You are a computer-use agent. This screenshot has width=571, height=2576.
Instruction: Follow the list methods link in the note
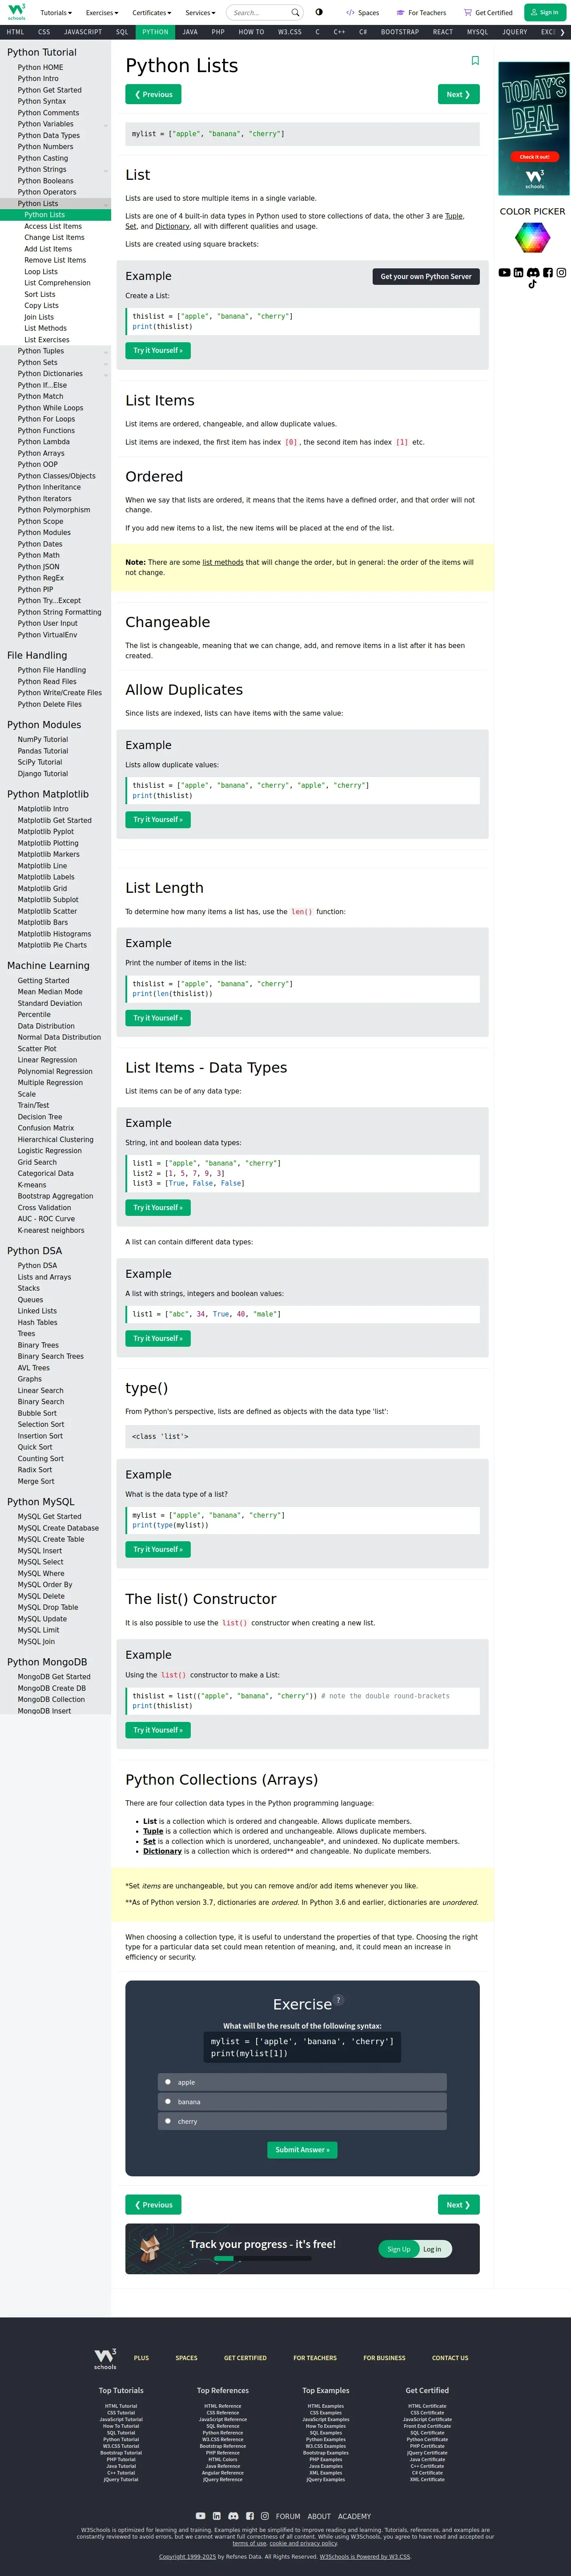(223, 562)
